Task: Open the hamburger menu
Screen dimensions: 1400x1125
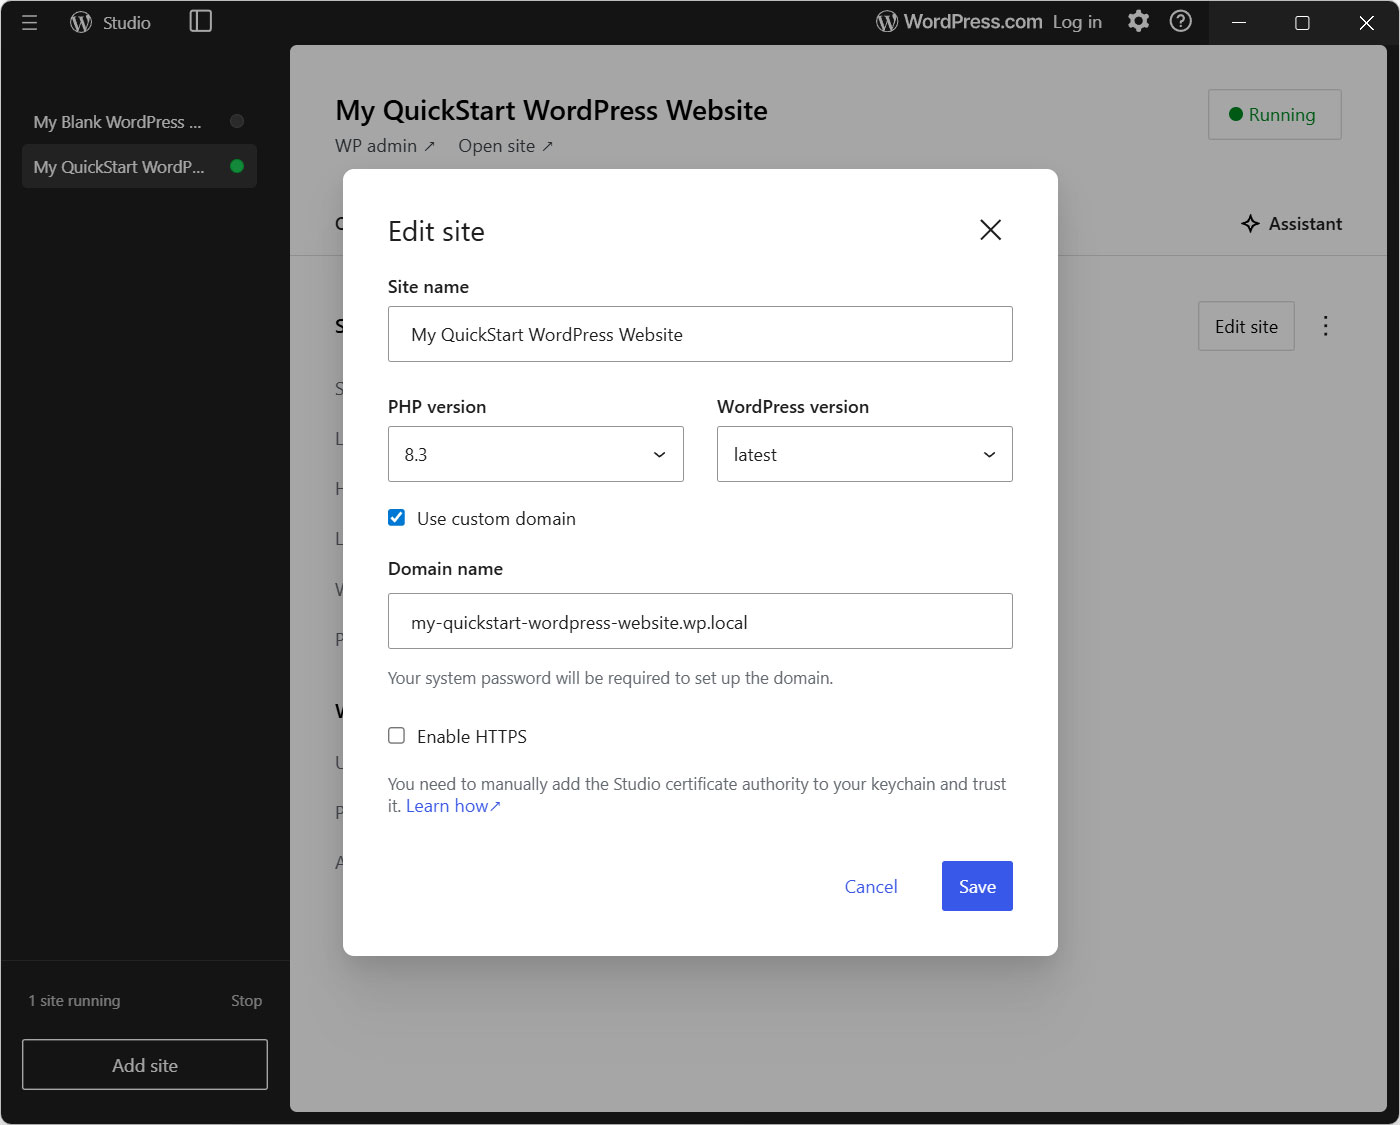Action: coord(29,22)
